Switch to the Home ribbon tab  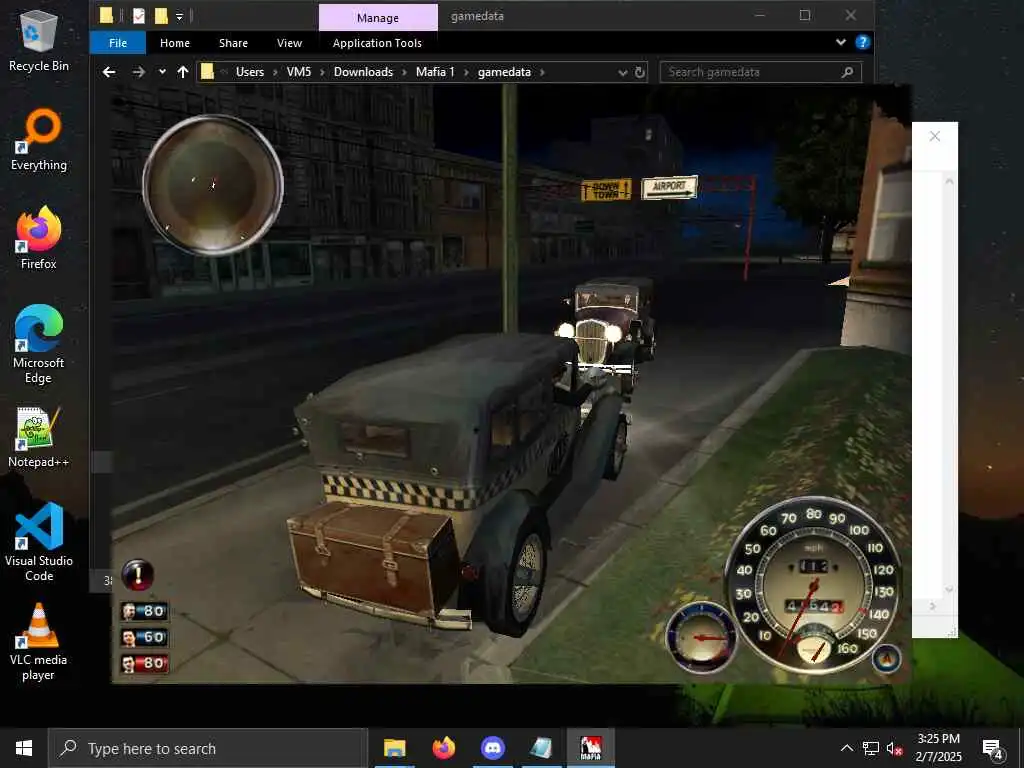pyautogui.click(x=175, y=43)
